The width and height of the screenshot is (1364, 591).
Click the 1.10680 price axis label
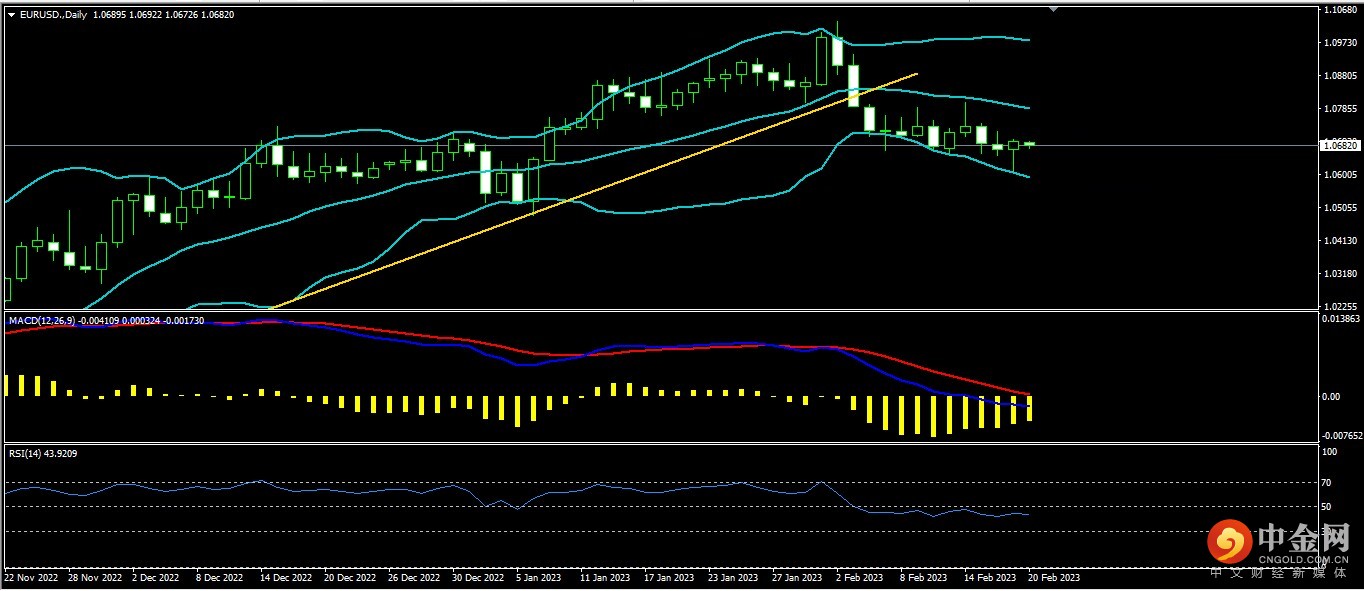(x=1339, y=10)
